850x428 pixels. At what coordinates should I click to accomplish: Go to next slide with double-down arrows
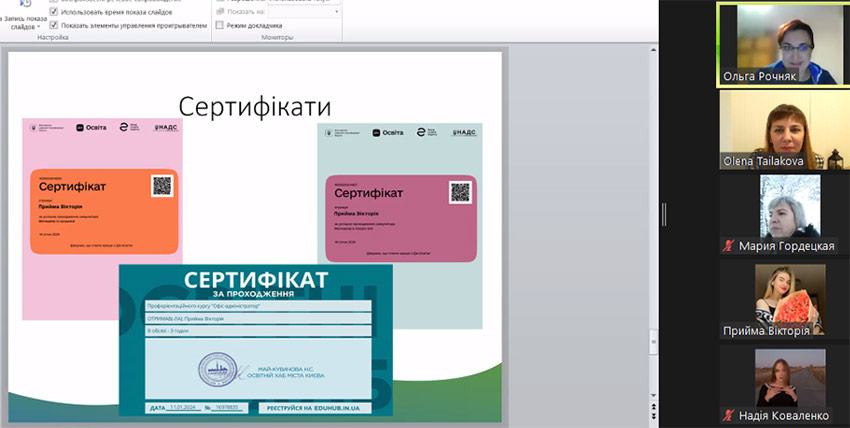pyautogui.click(x=654, y=416)
